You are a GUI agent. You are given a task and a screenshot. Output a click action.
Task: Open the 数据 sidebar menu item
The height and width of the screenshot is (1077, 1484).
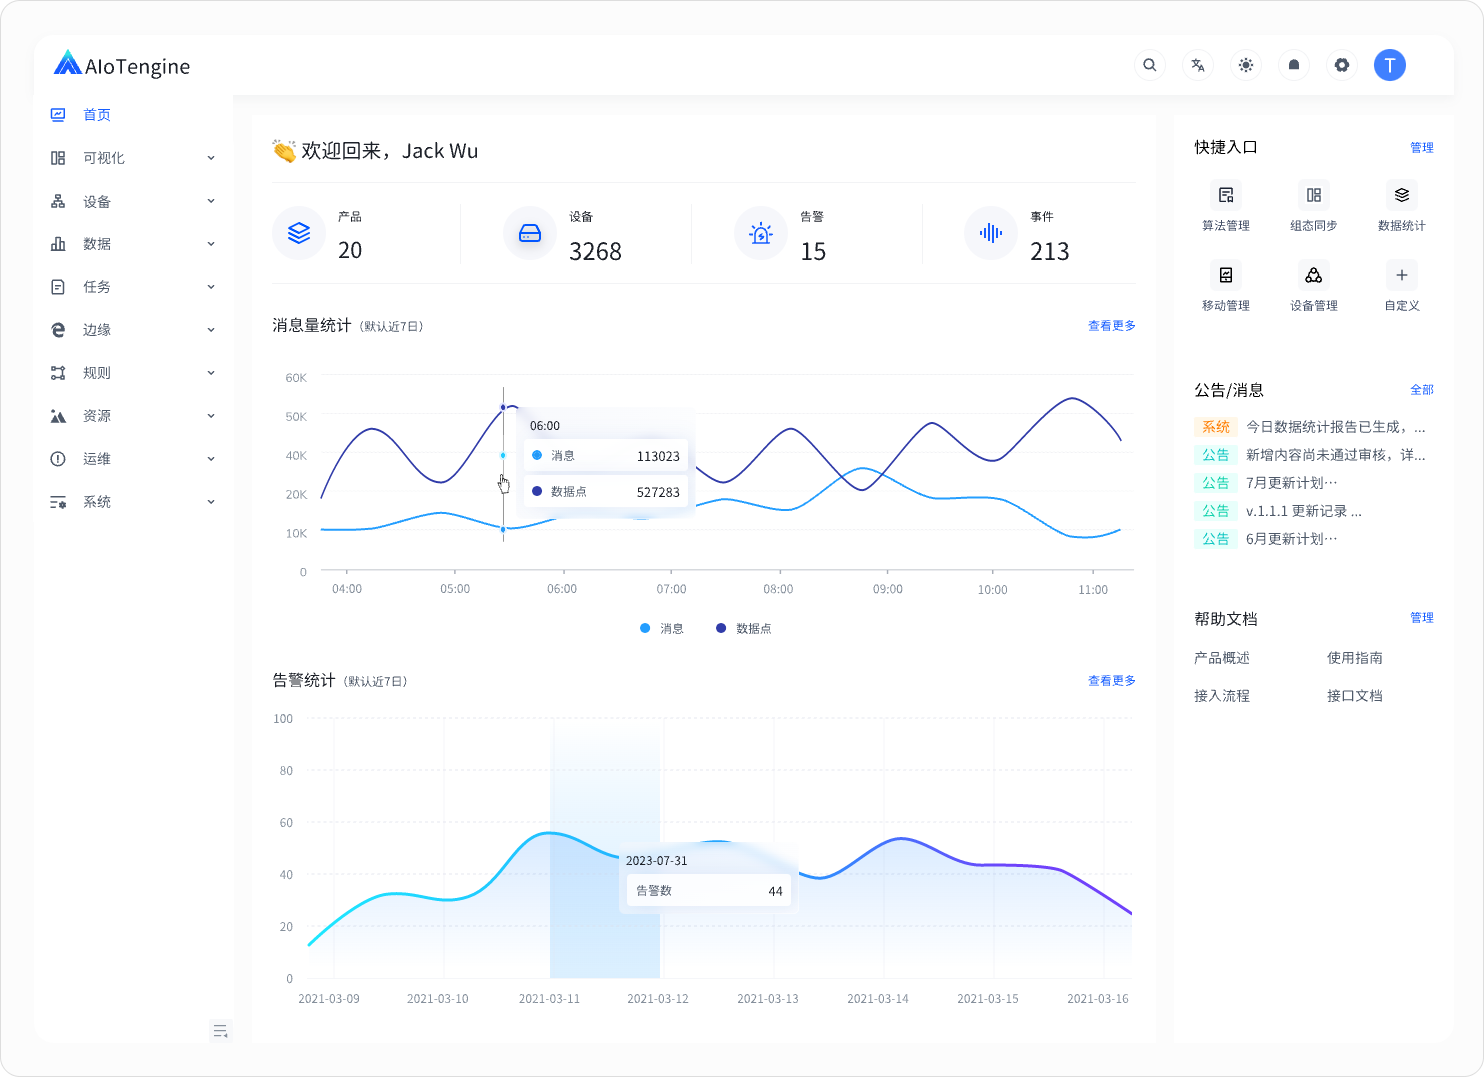[x=97, y=243]
